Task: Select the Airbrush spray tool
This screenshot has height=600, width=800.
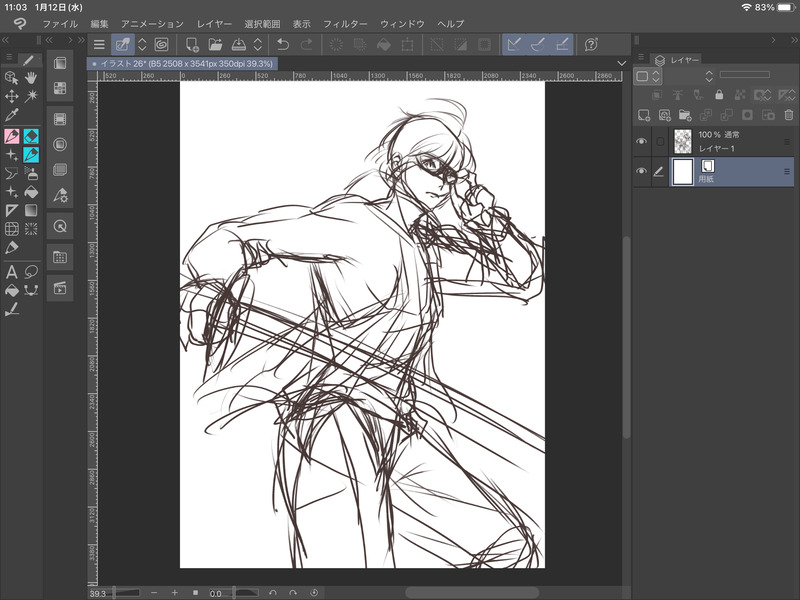Action: click(x=31, y=173)
